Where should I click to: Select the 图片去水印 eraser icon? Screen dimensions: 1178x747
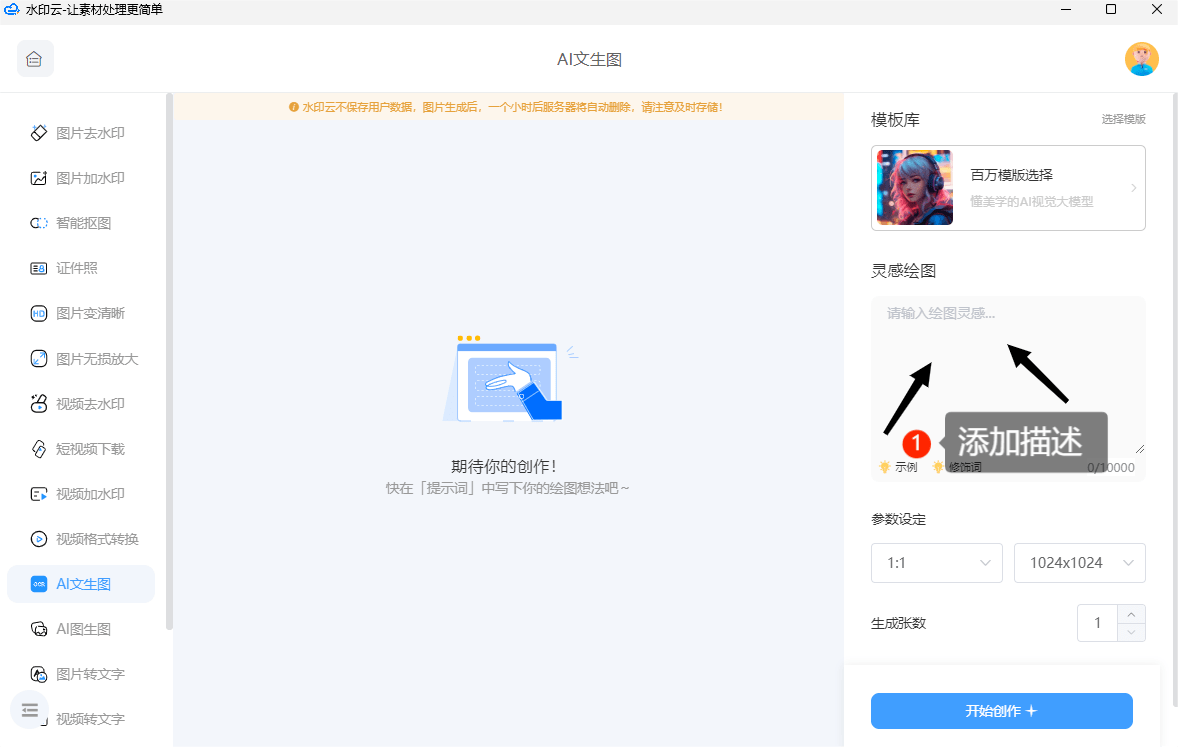39,133
